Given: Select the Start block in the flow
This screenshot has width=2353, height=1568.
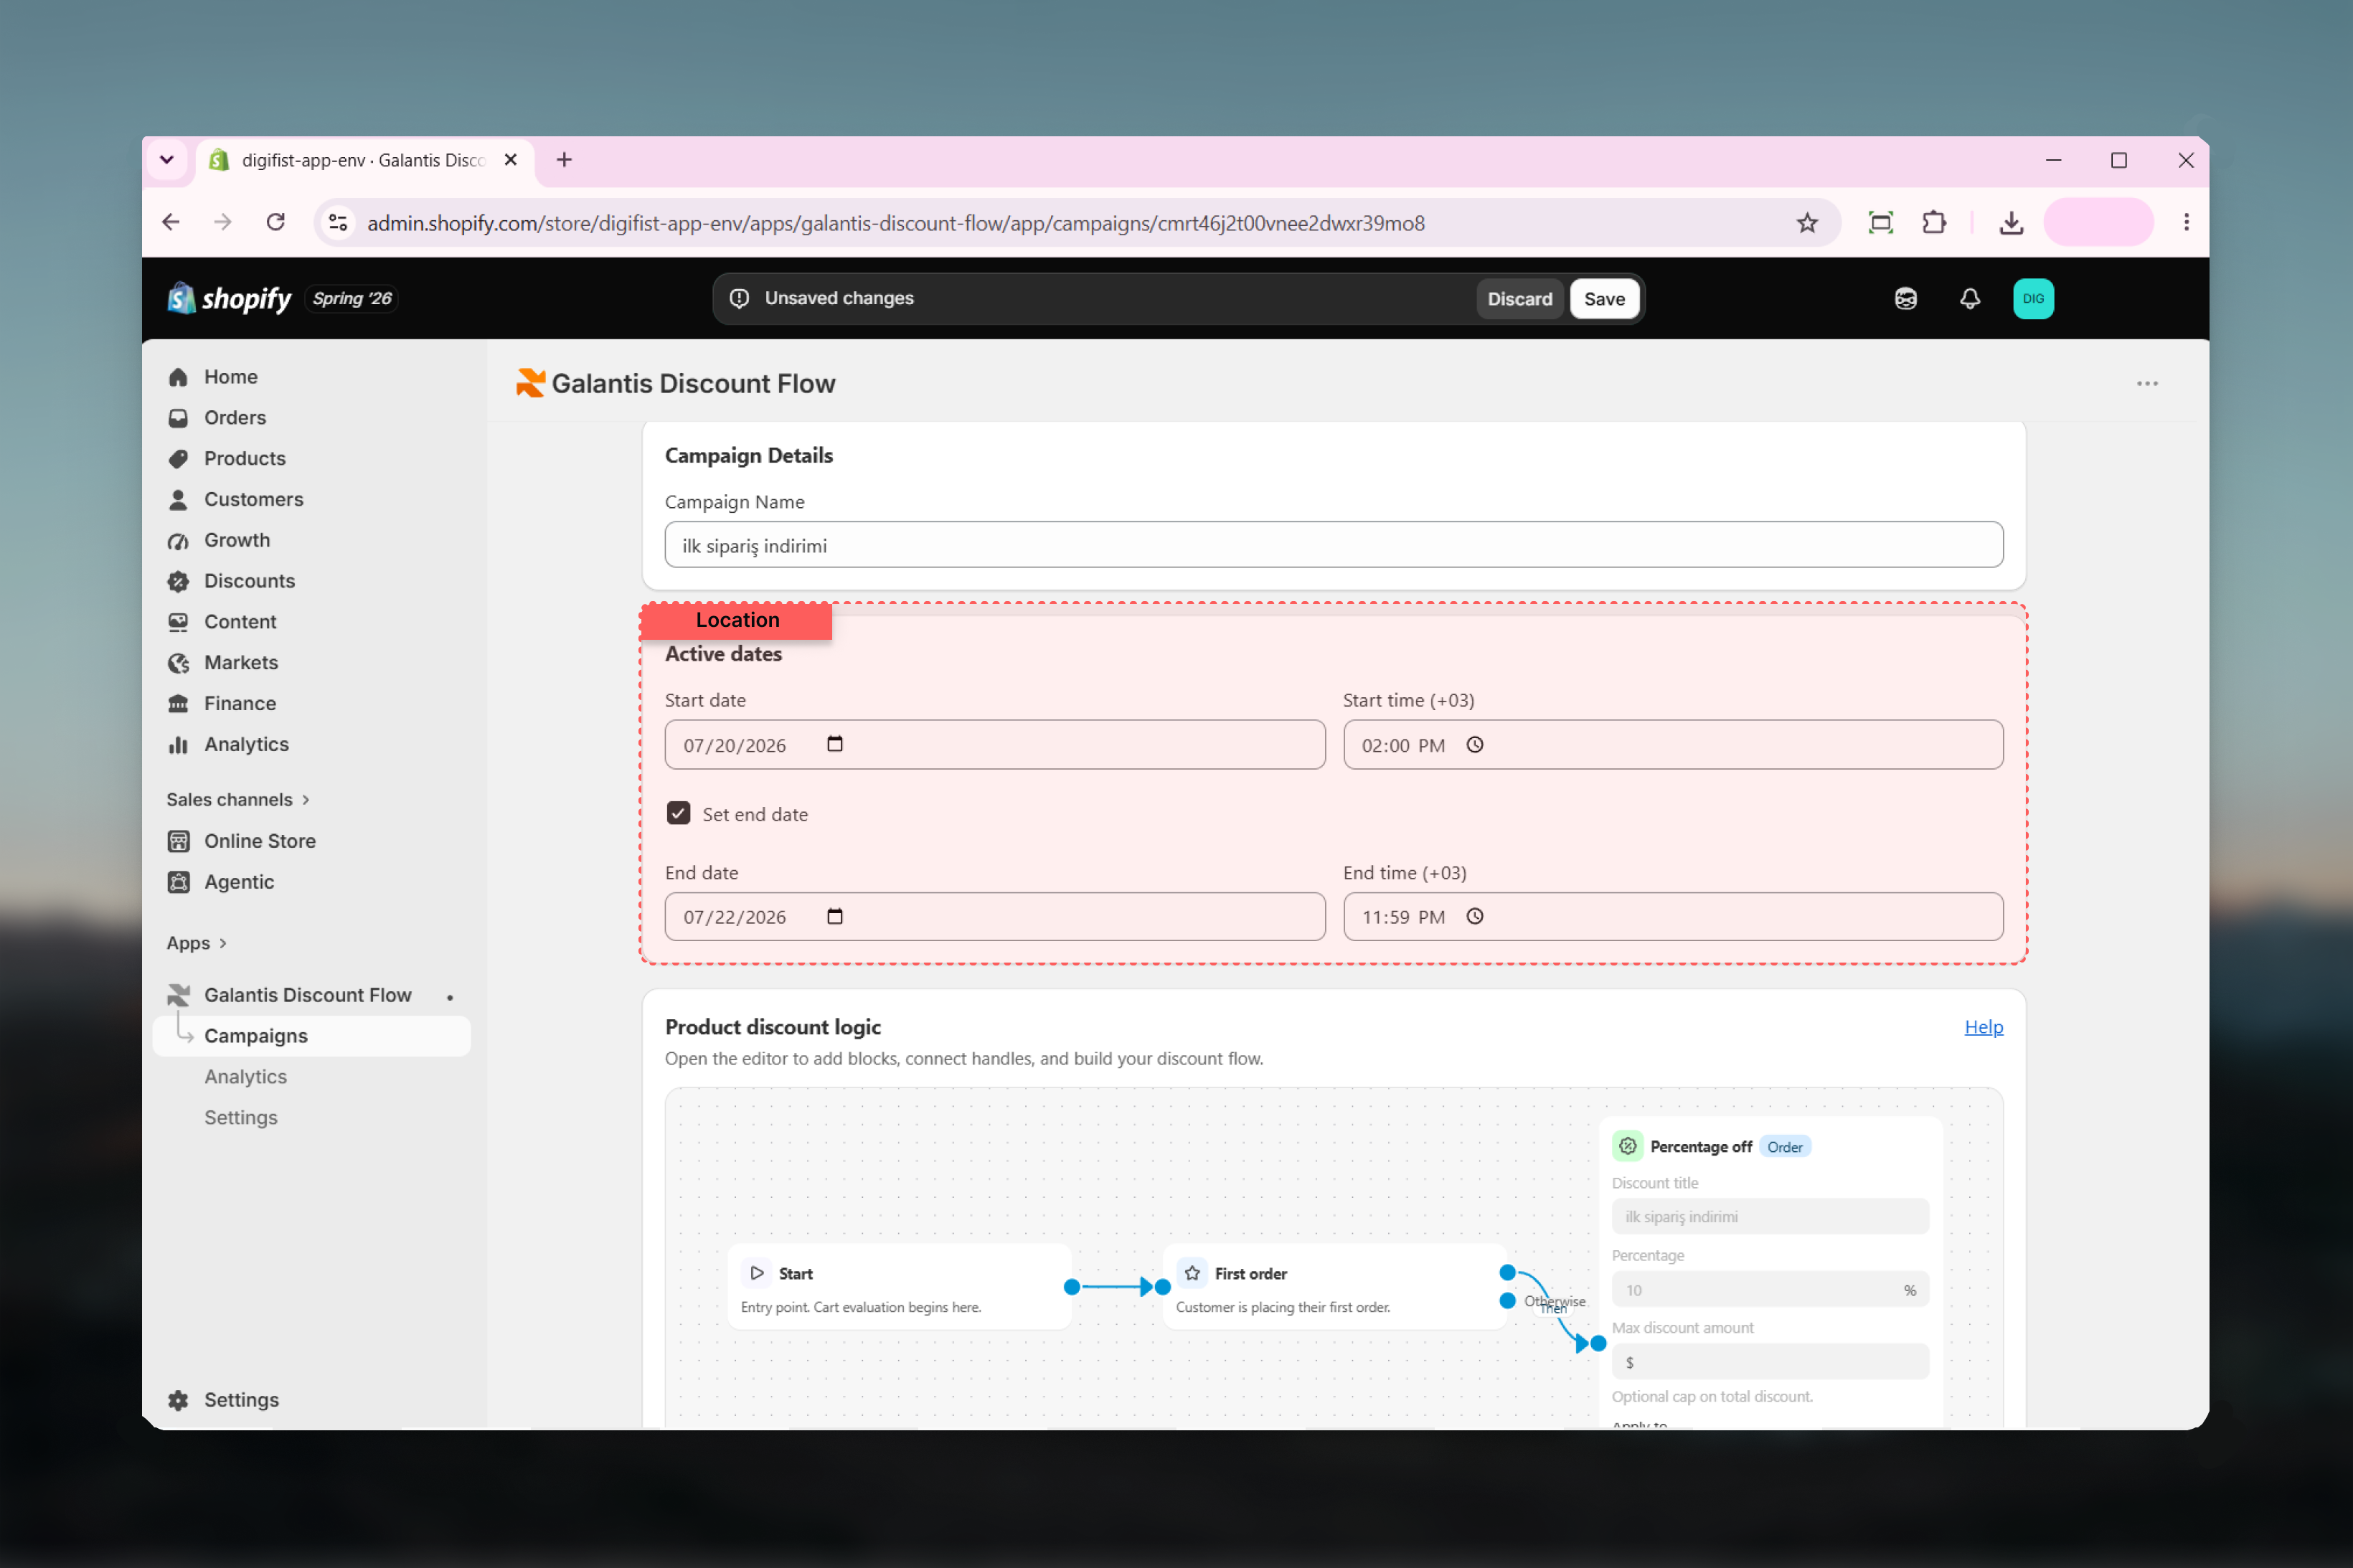Looking at the screenshot, I should tap(900, 1287).
